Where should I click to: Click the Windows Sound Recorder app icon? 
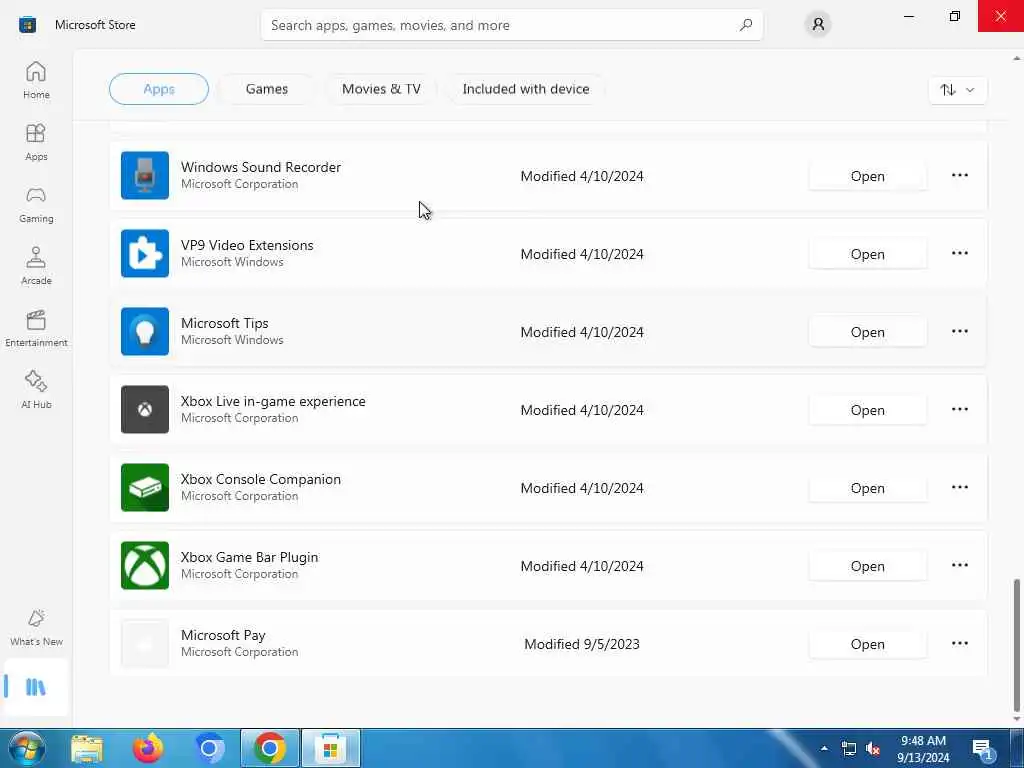coord(145,175)
